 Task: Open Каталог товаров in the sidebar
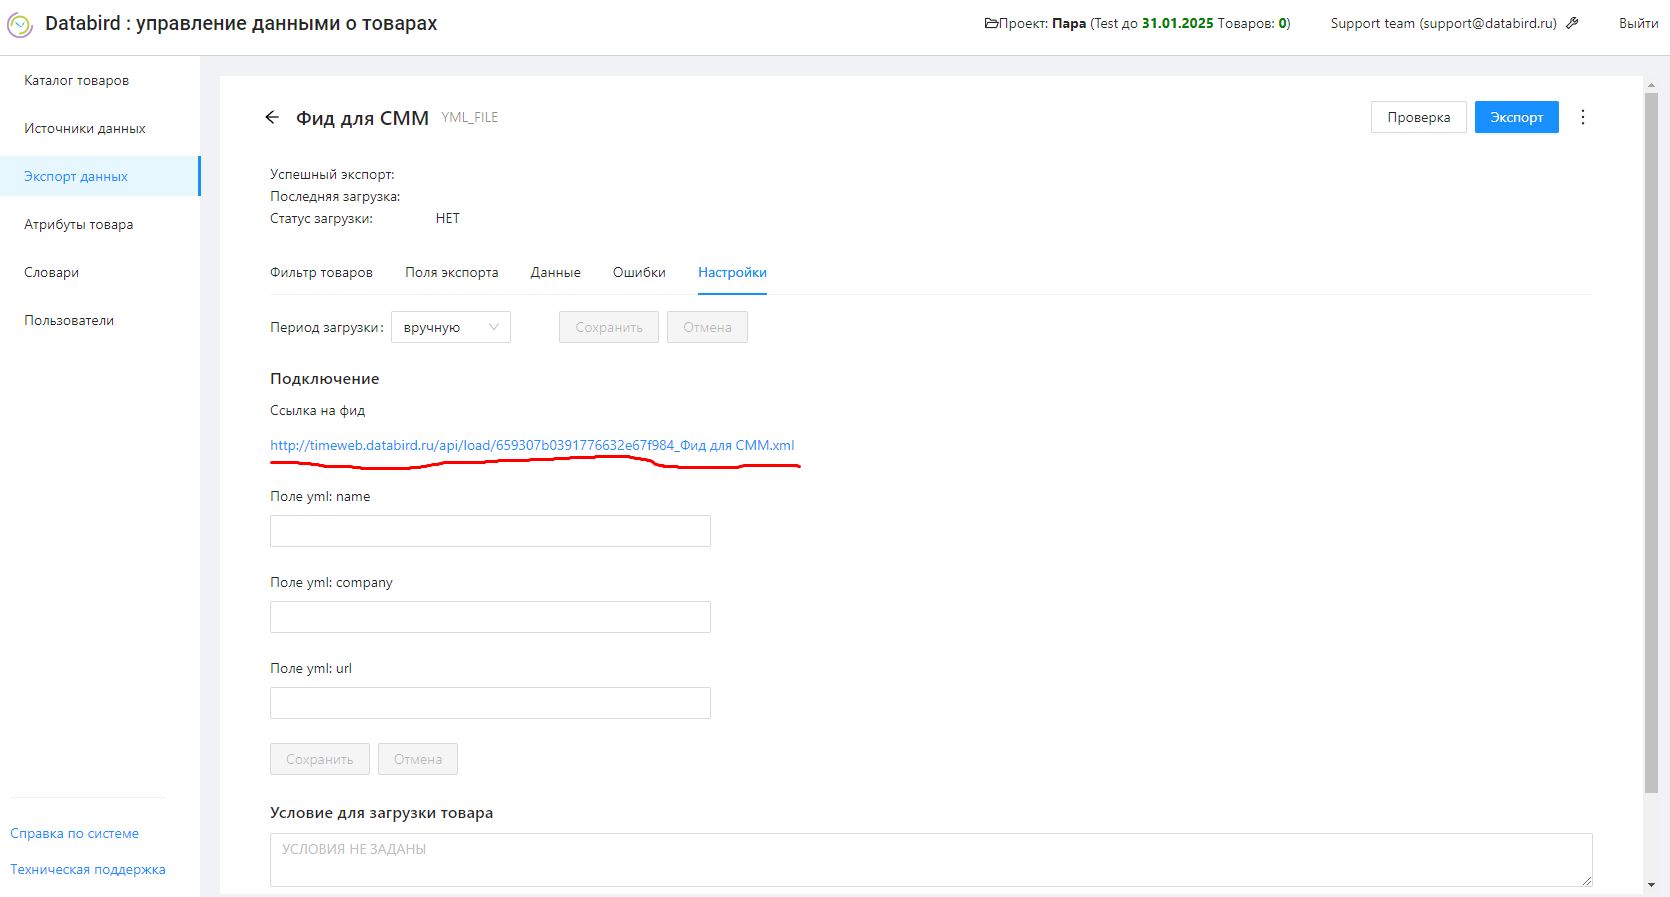(x=77, y=81)
